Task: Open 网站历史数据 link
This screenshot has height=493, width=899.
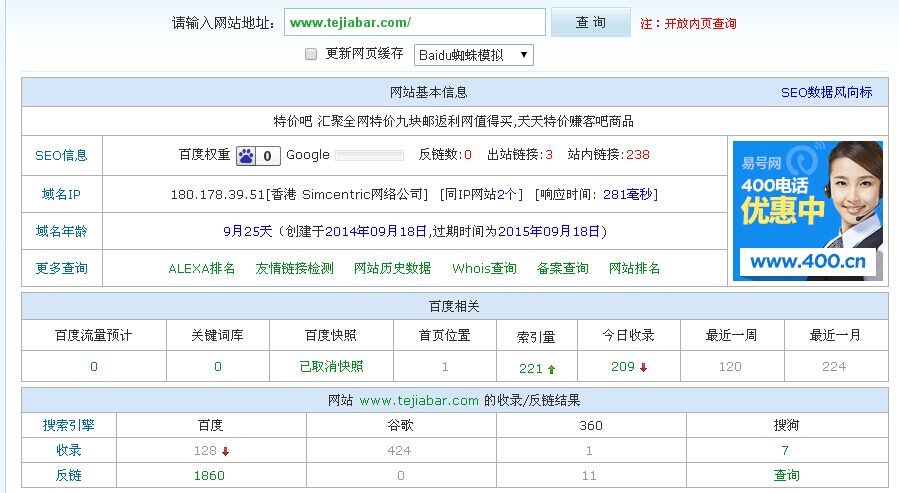Action: (x=392, y=268)
